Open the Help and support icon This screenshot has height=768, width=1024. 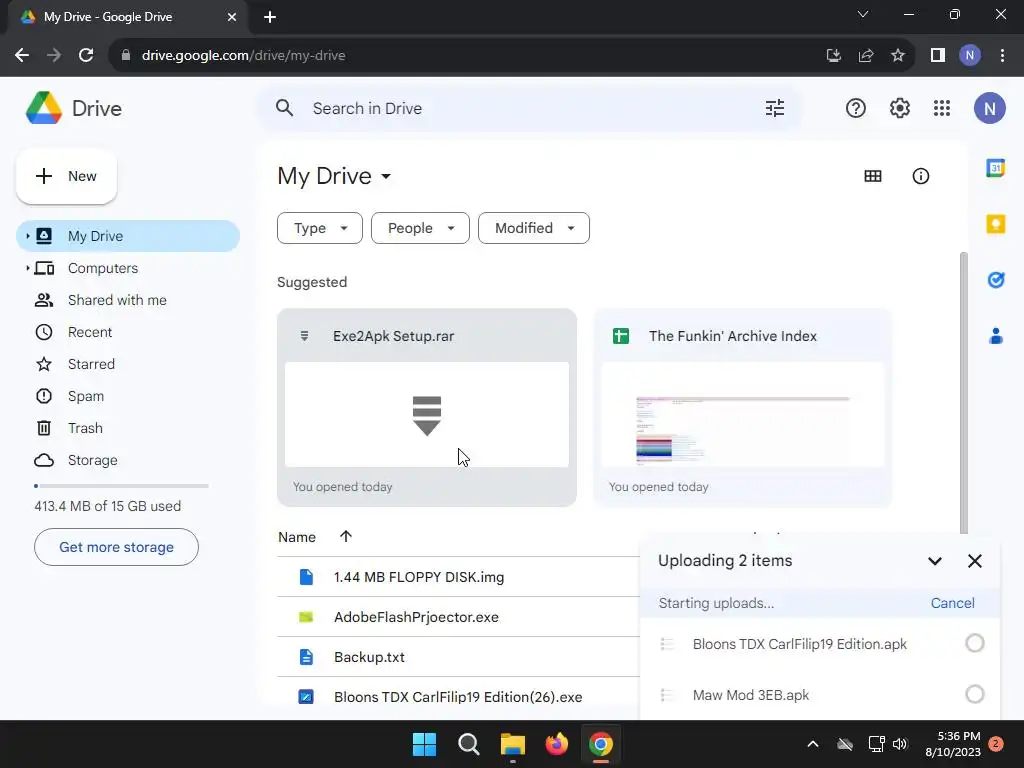click(x=856, y=108)
